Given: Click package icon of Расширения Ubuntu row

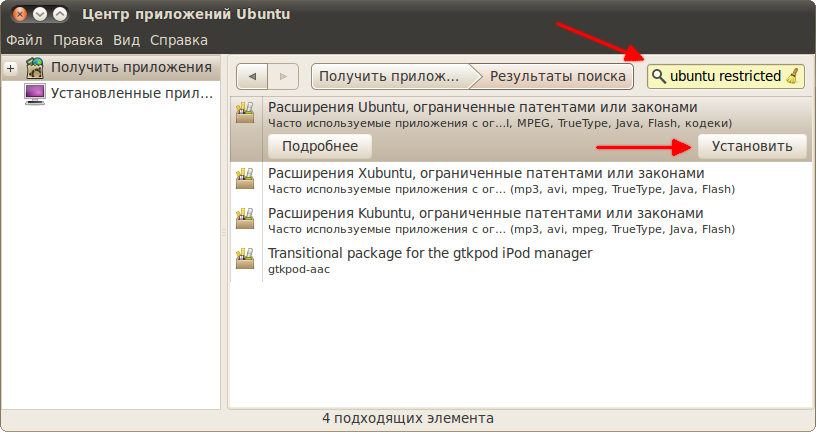Looking at the screenshot, I should pyautogui.click(x=245, y=113).
